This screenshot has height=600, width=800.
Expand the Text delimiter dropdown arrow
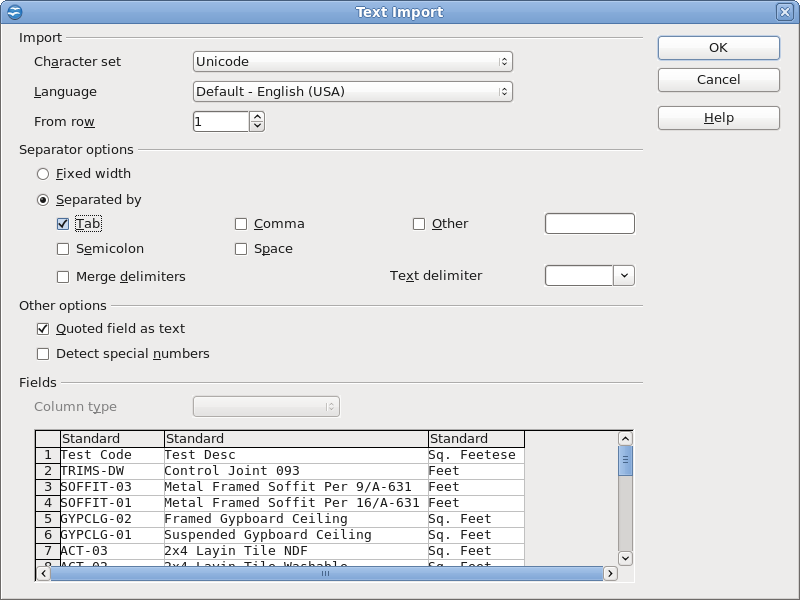click(624, 275)
